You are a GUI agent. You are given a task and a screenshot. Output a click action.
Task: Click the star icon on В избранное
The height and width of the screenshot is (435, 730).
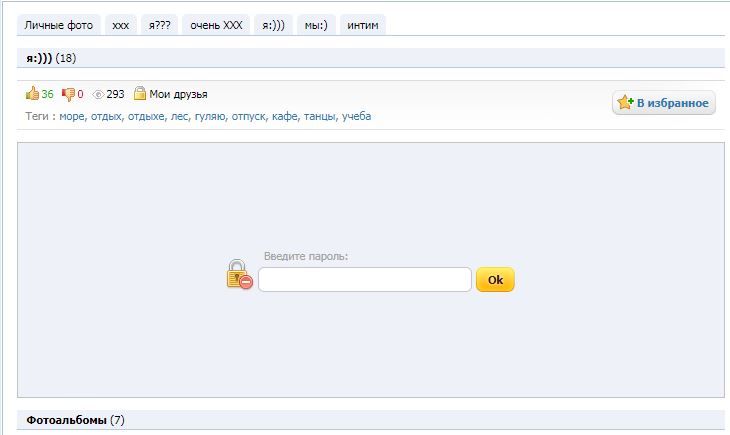pyautogui.click(x=626, y=103)
